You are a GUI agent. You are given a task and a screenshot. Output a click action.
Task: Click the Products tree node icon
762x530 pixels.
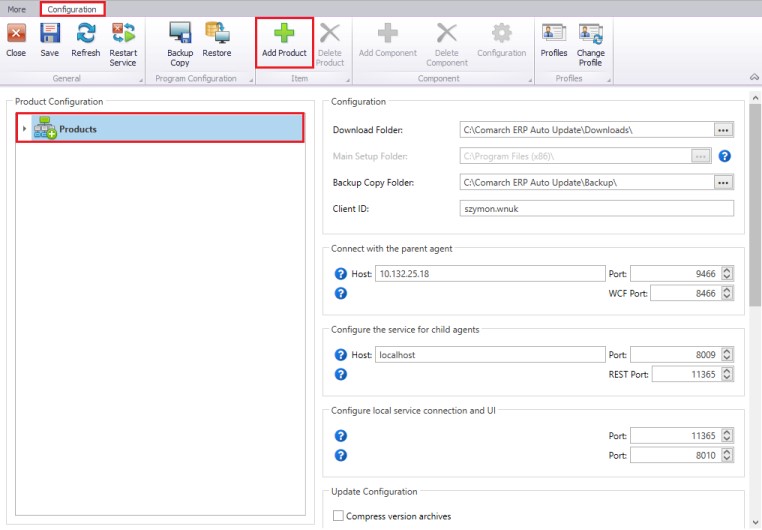[45, 128]
